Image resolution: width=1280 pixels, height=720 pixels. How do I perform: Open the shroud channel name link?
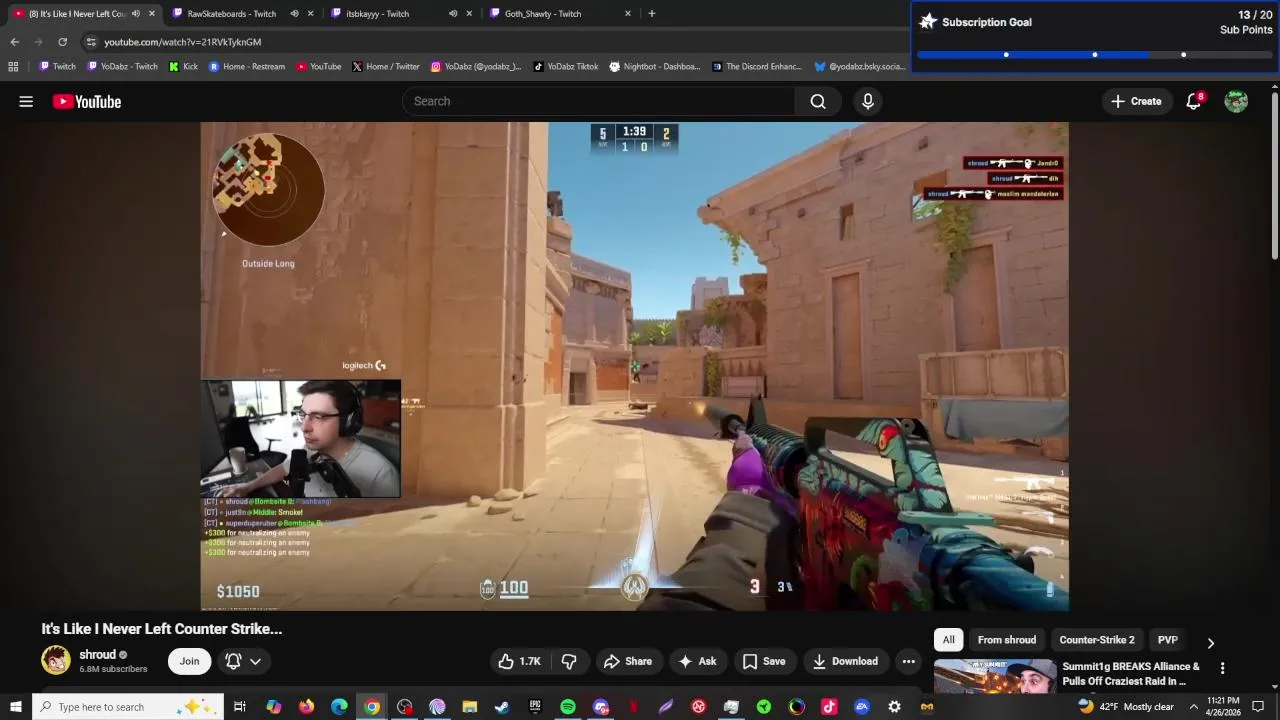point(98,655)
